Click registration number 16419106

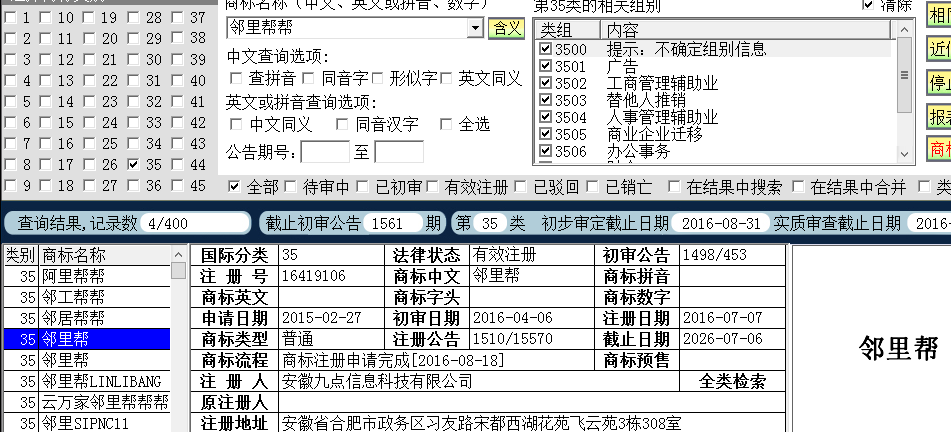(314, 276)
